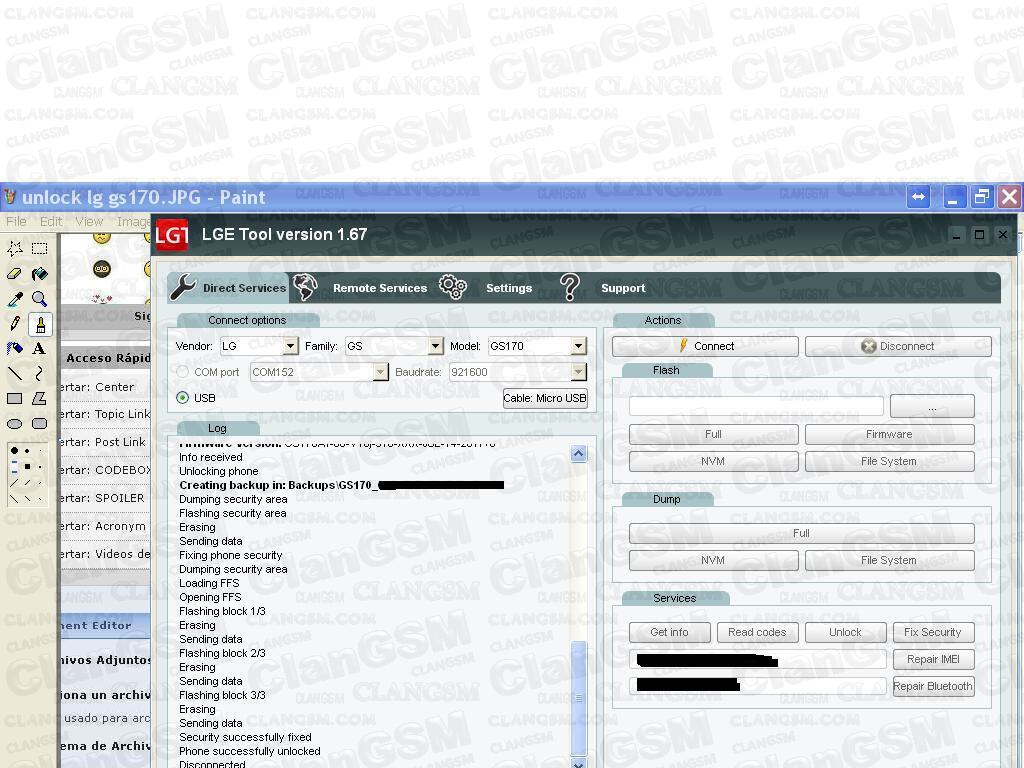This screenshot has height=768, width=1024.
Task: Open Paint's File menu
Action: click(x=16, y=221)
